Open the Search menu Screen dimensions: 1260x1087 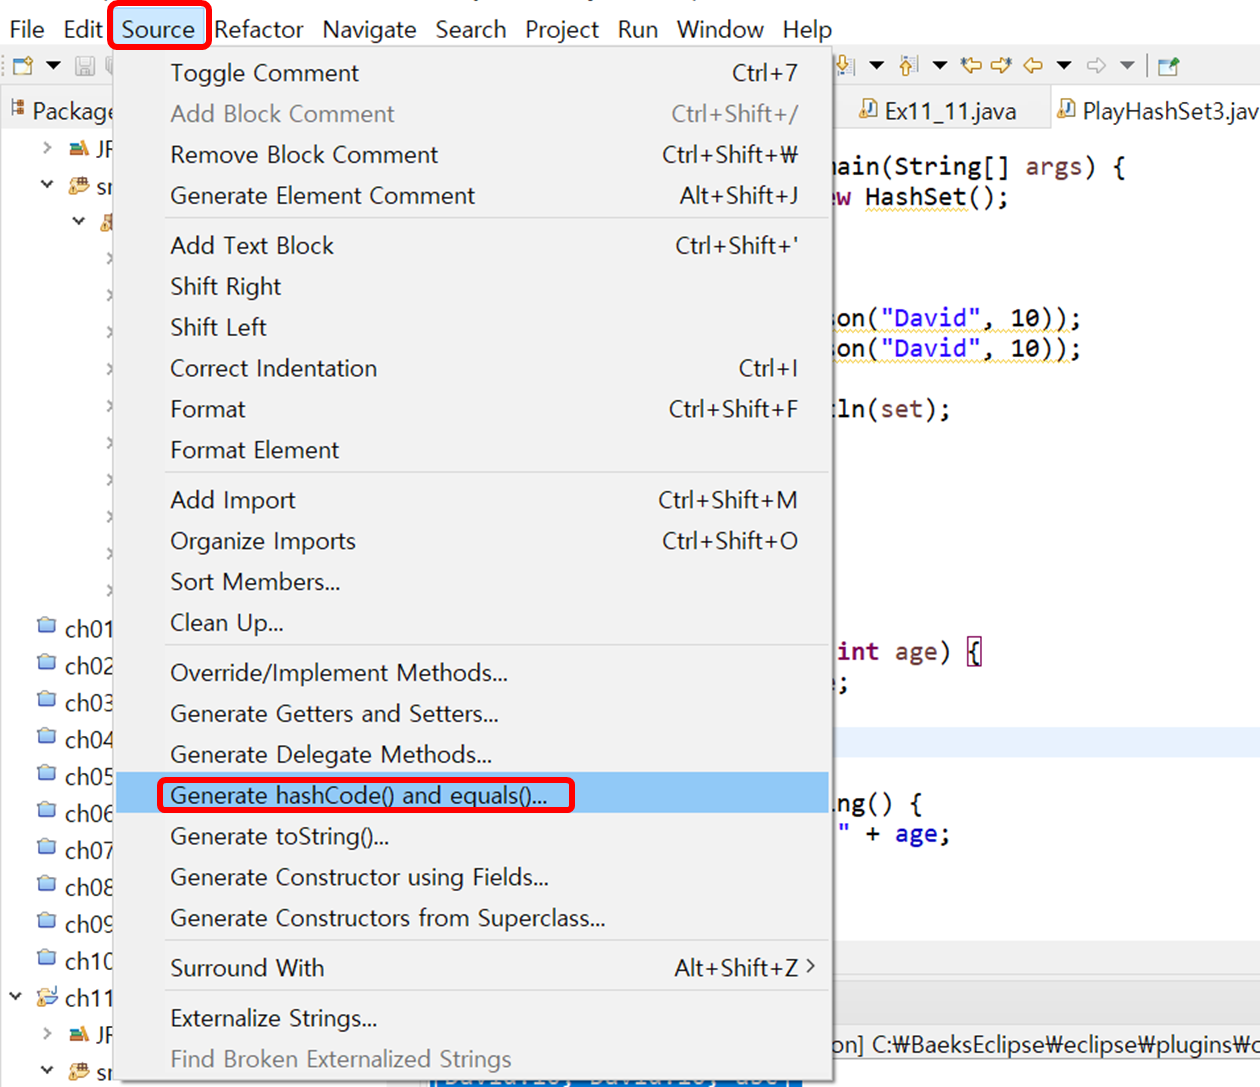point(470,29)
